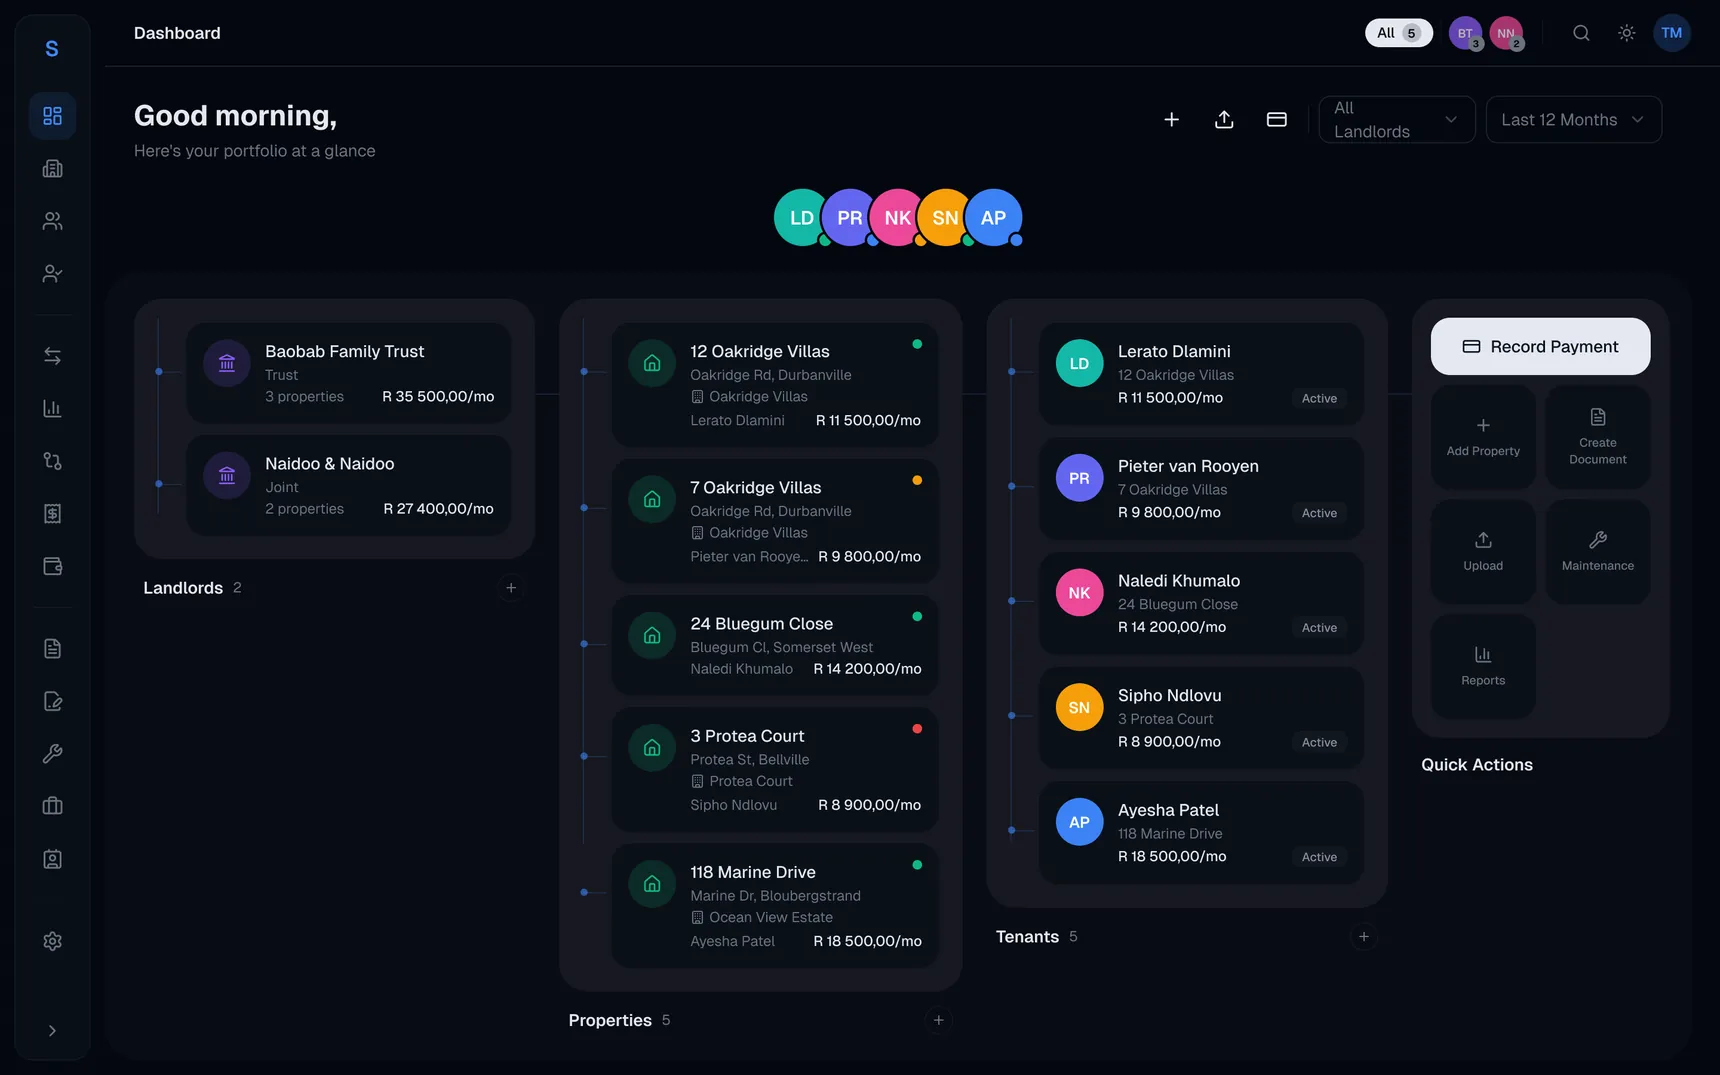Image resolution: width=1720 pixels, height=1075 pixels.
Task: Open the document-with-pencil icon in sidebar
Action: point(52,701)
